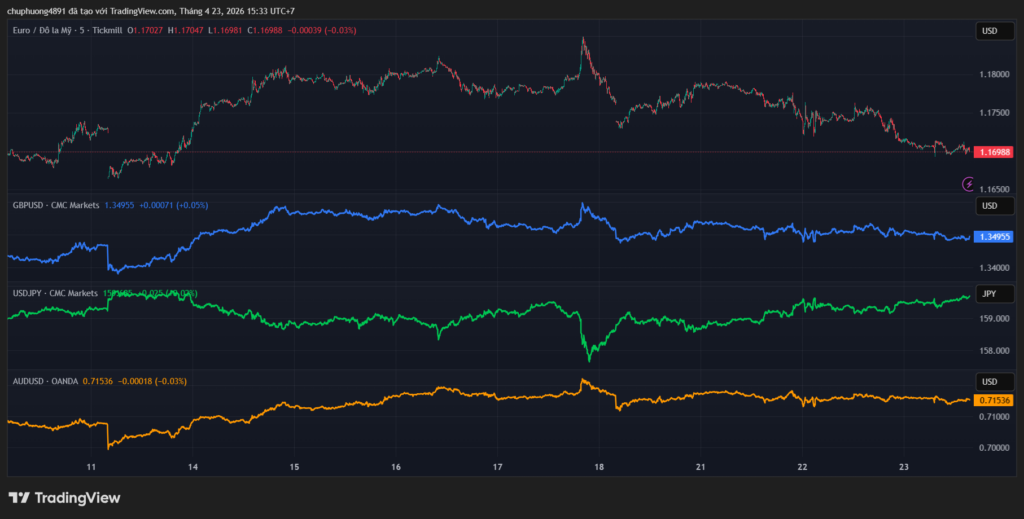Open the USD currency badge in the GBPUSD pane
1024x519 pixels.
[x=990, y=206]
